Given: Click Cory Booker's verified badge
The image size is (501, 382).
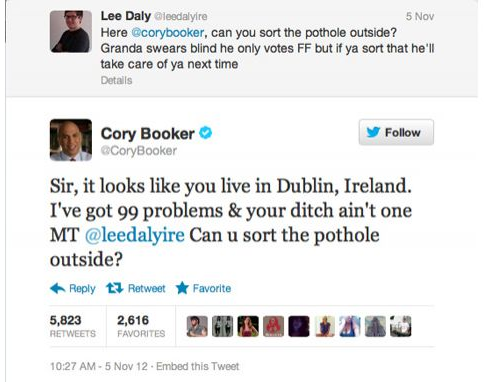Looking at the screenshot, I should click(x=205, y=133).
